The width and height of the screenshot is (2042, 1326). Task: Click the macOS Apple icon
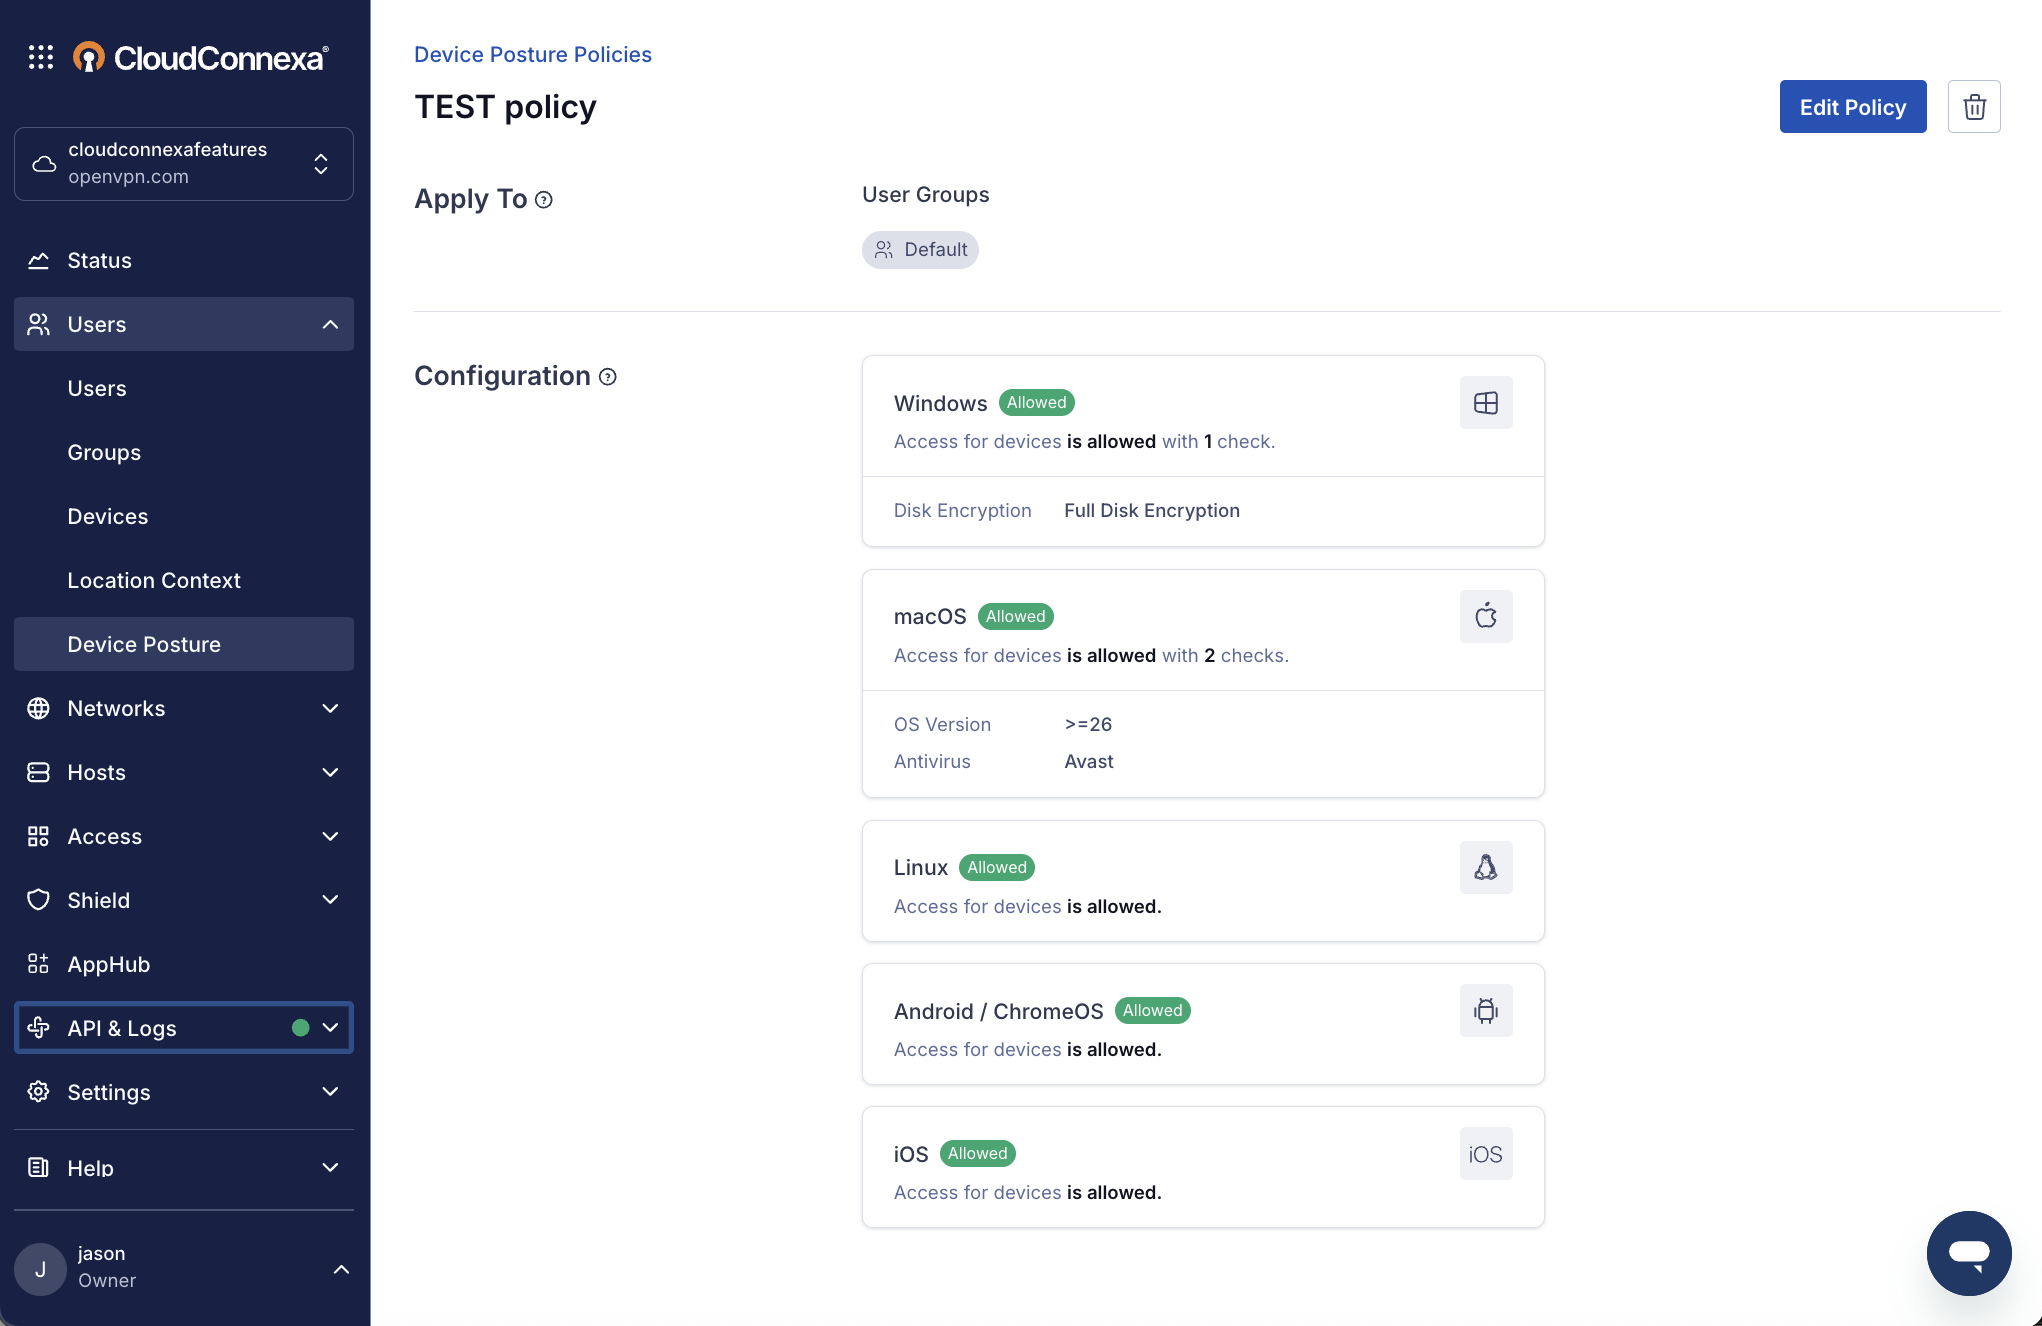[x=1485, y=616]
